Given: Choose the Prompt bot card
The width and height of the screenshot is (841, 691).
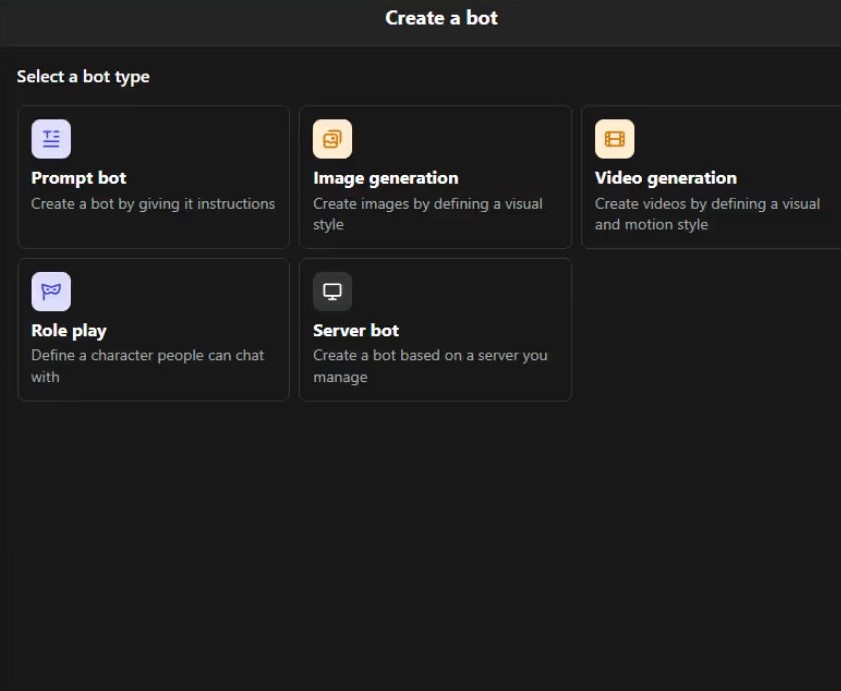Looking at the screenshot, I should click(153, 176).
